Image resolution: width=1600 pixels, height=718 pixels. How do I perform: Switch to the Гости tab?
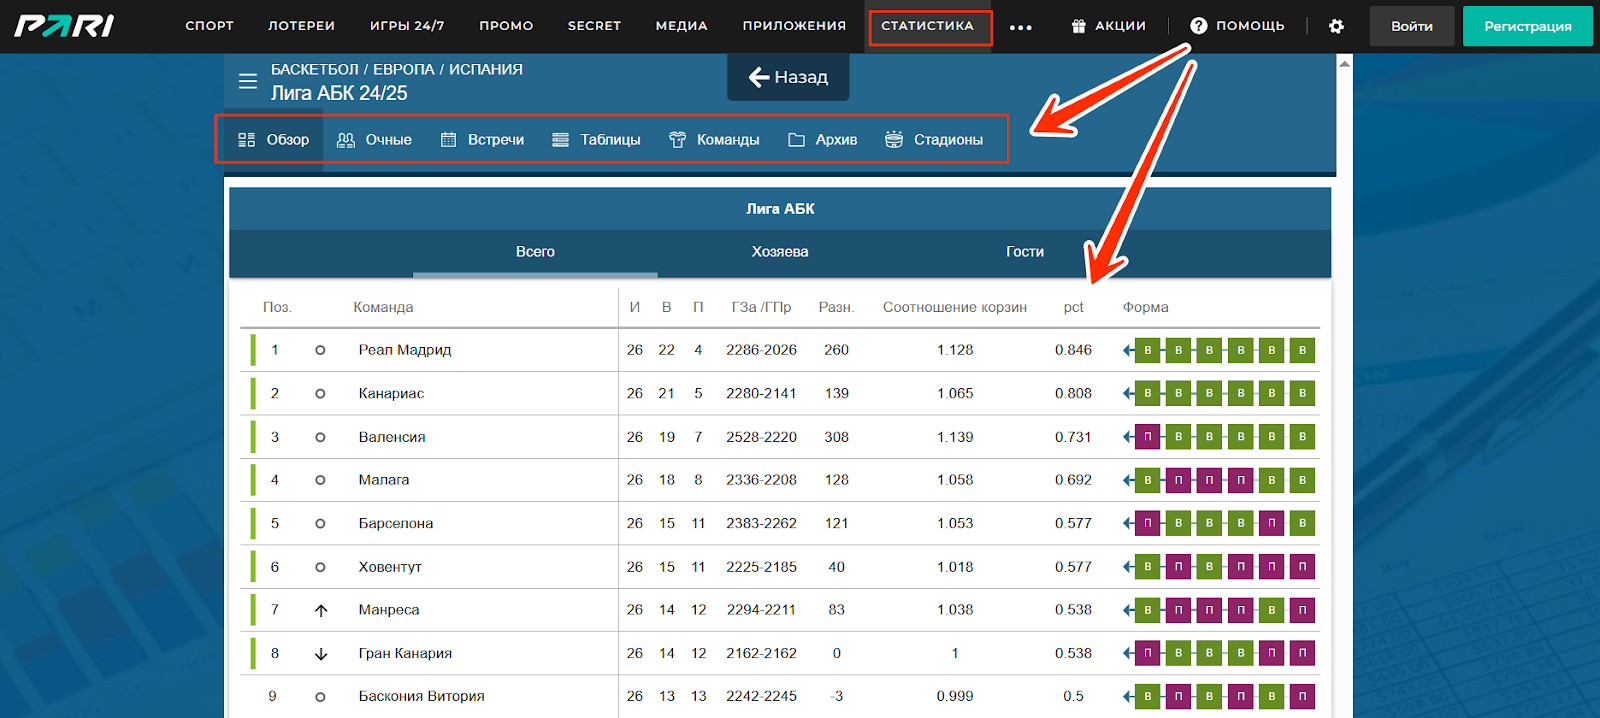(1024, 252)
